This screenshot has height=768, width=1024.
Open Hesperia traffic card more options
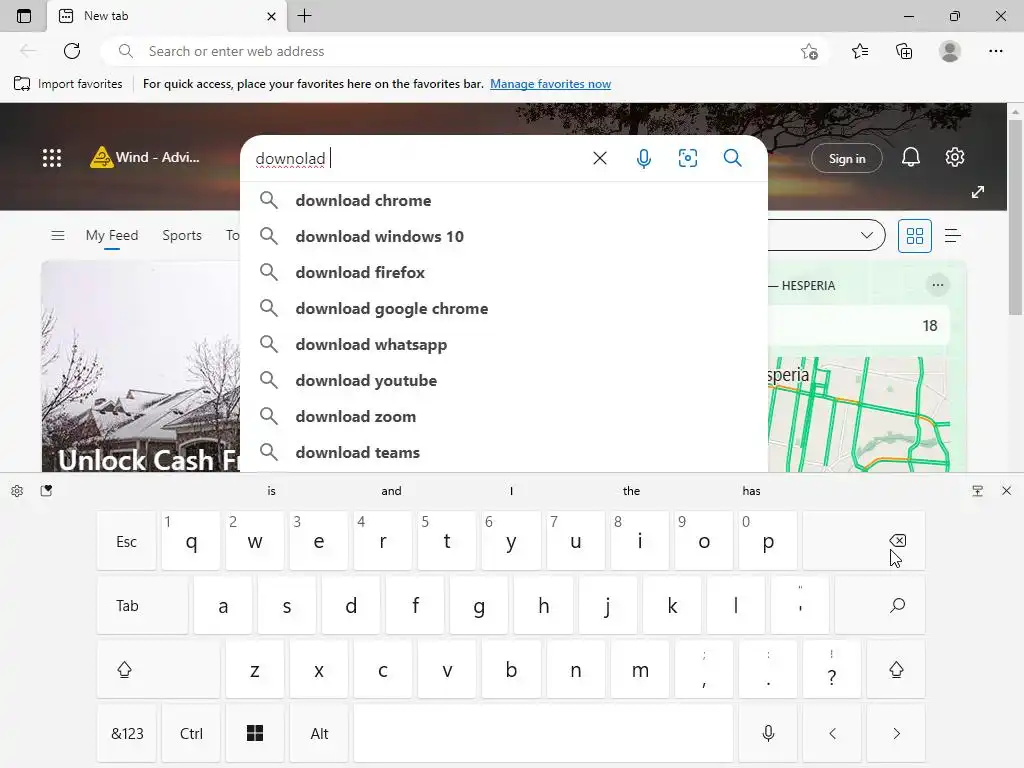(x=938, y=285)
